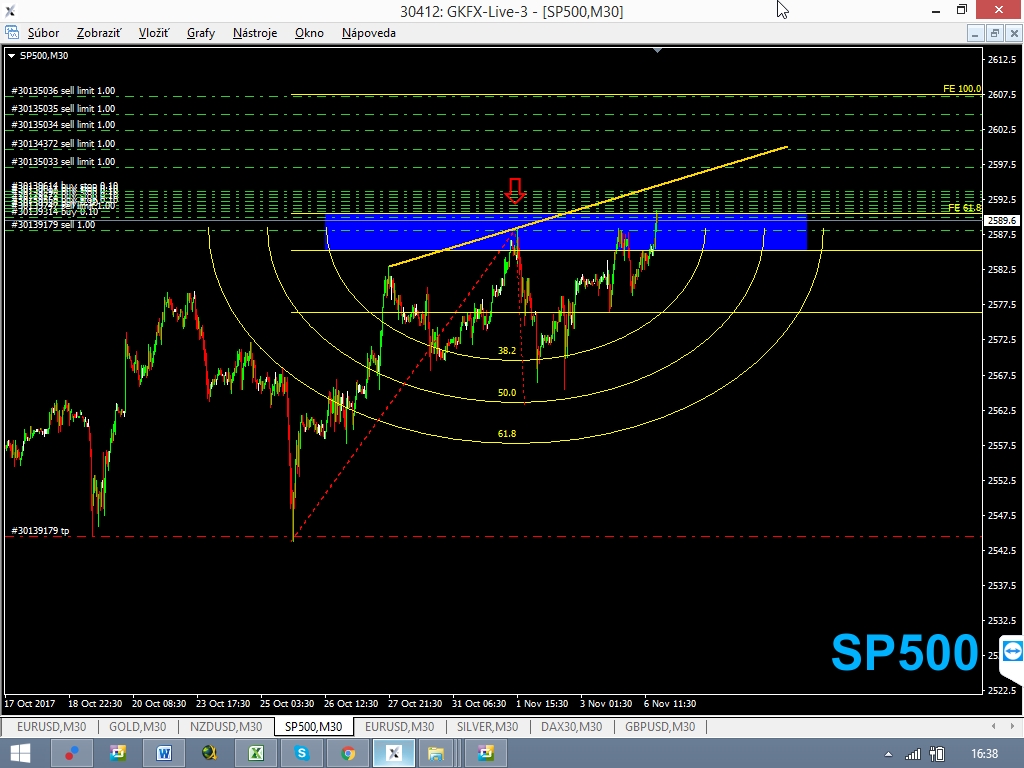Open the red-blue dots taskbar icon
1024x768 pixels.
(x=72, y=754)
